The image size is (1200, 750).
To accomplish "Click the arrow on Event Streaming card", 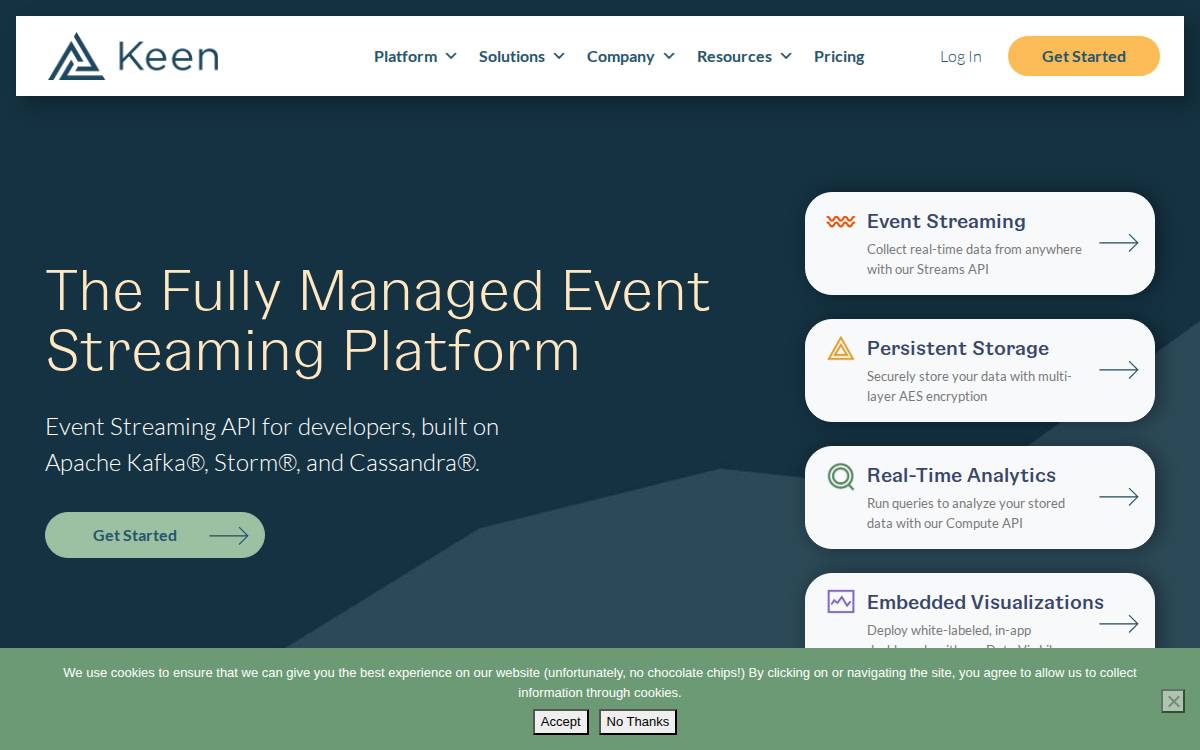I will click(1119, 243).
